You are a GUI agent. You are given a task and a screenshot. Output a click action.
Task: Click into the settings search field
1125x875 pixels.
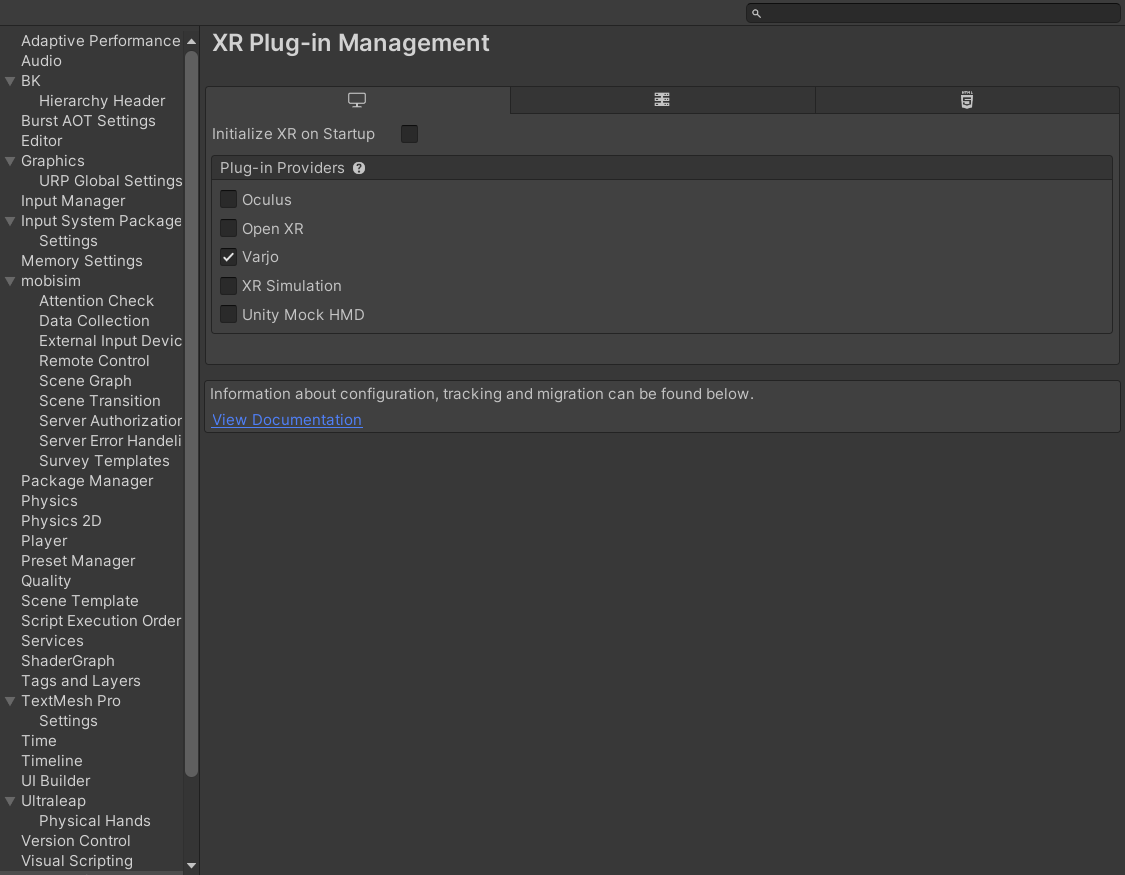pos(933,13)
